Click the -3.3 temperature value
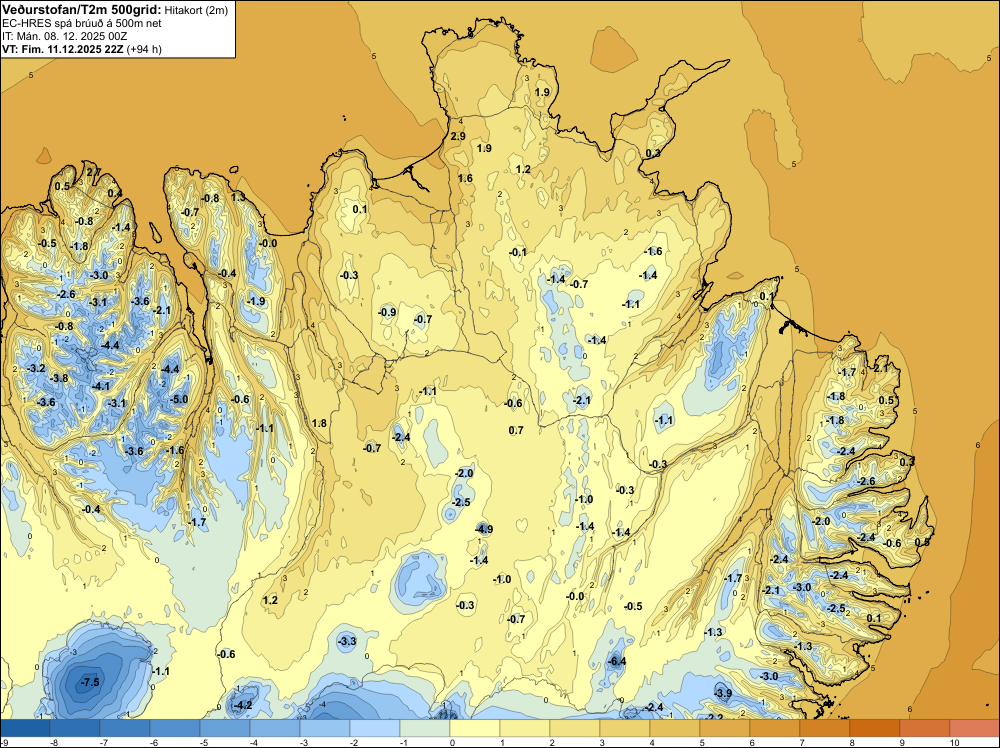Image resolution: width=1000 pixels, height=748 pixels. click(347, 642)
